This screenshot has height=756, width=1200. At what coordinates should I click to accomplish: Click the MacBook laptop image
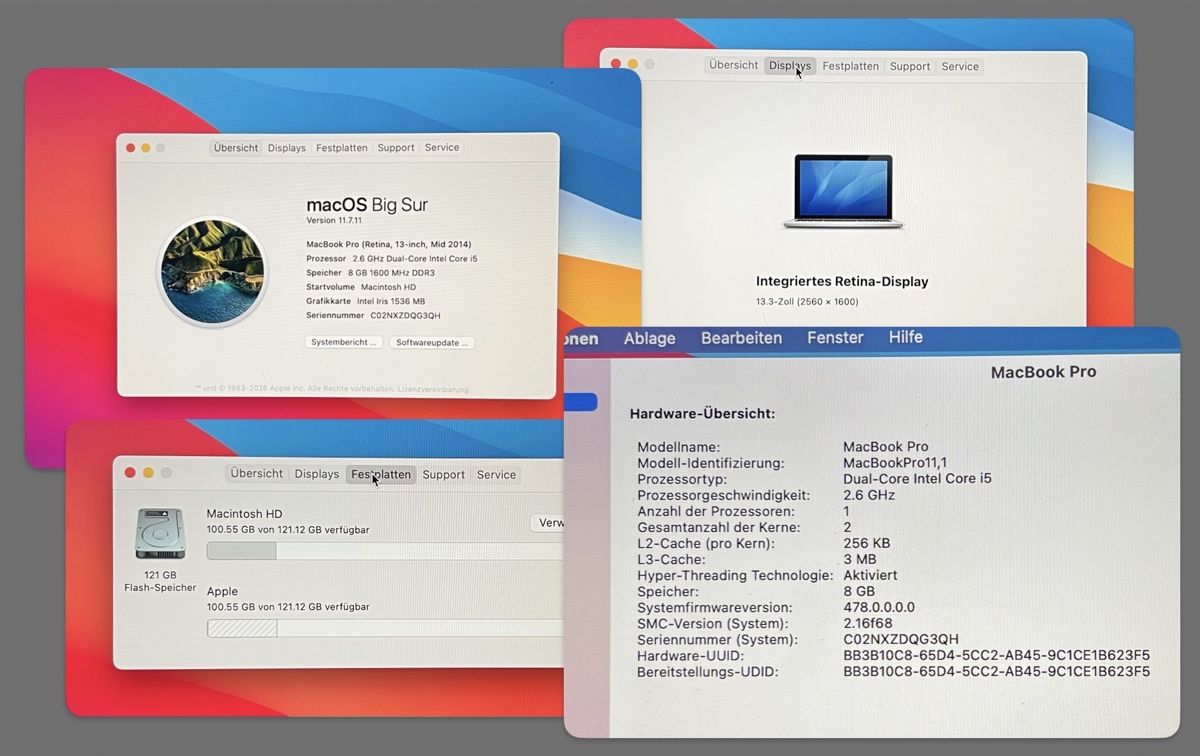pyautogui.click(x=843, y=192)
